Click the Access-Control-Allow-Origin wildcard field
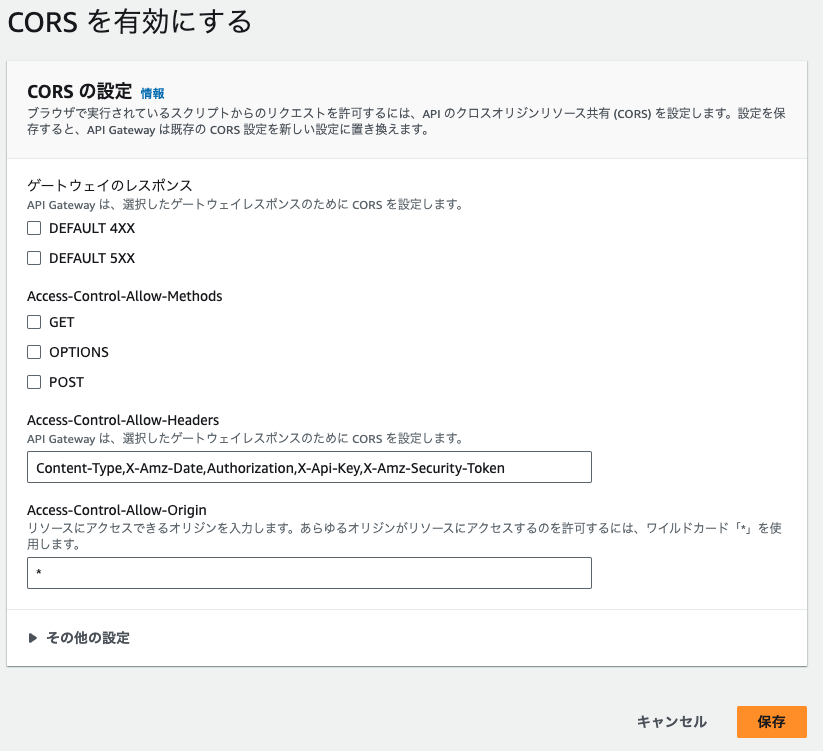This screenshot has width=823, height=751. click(309, 573)
